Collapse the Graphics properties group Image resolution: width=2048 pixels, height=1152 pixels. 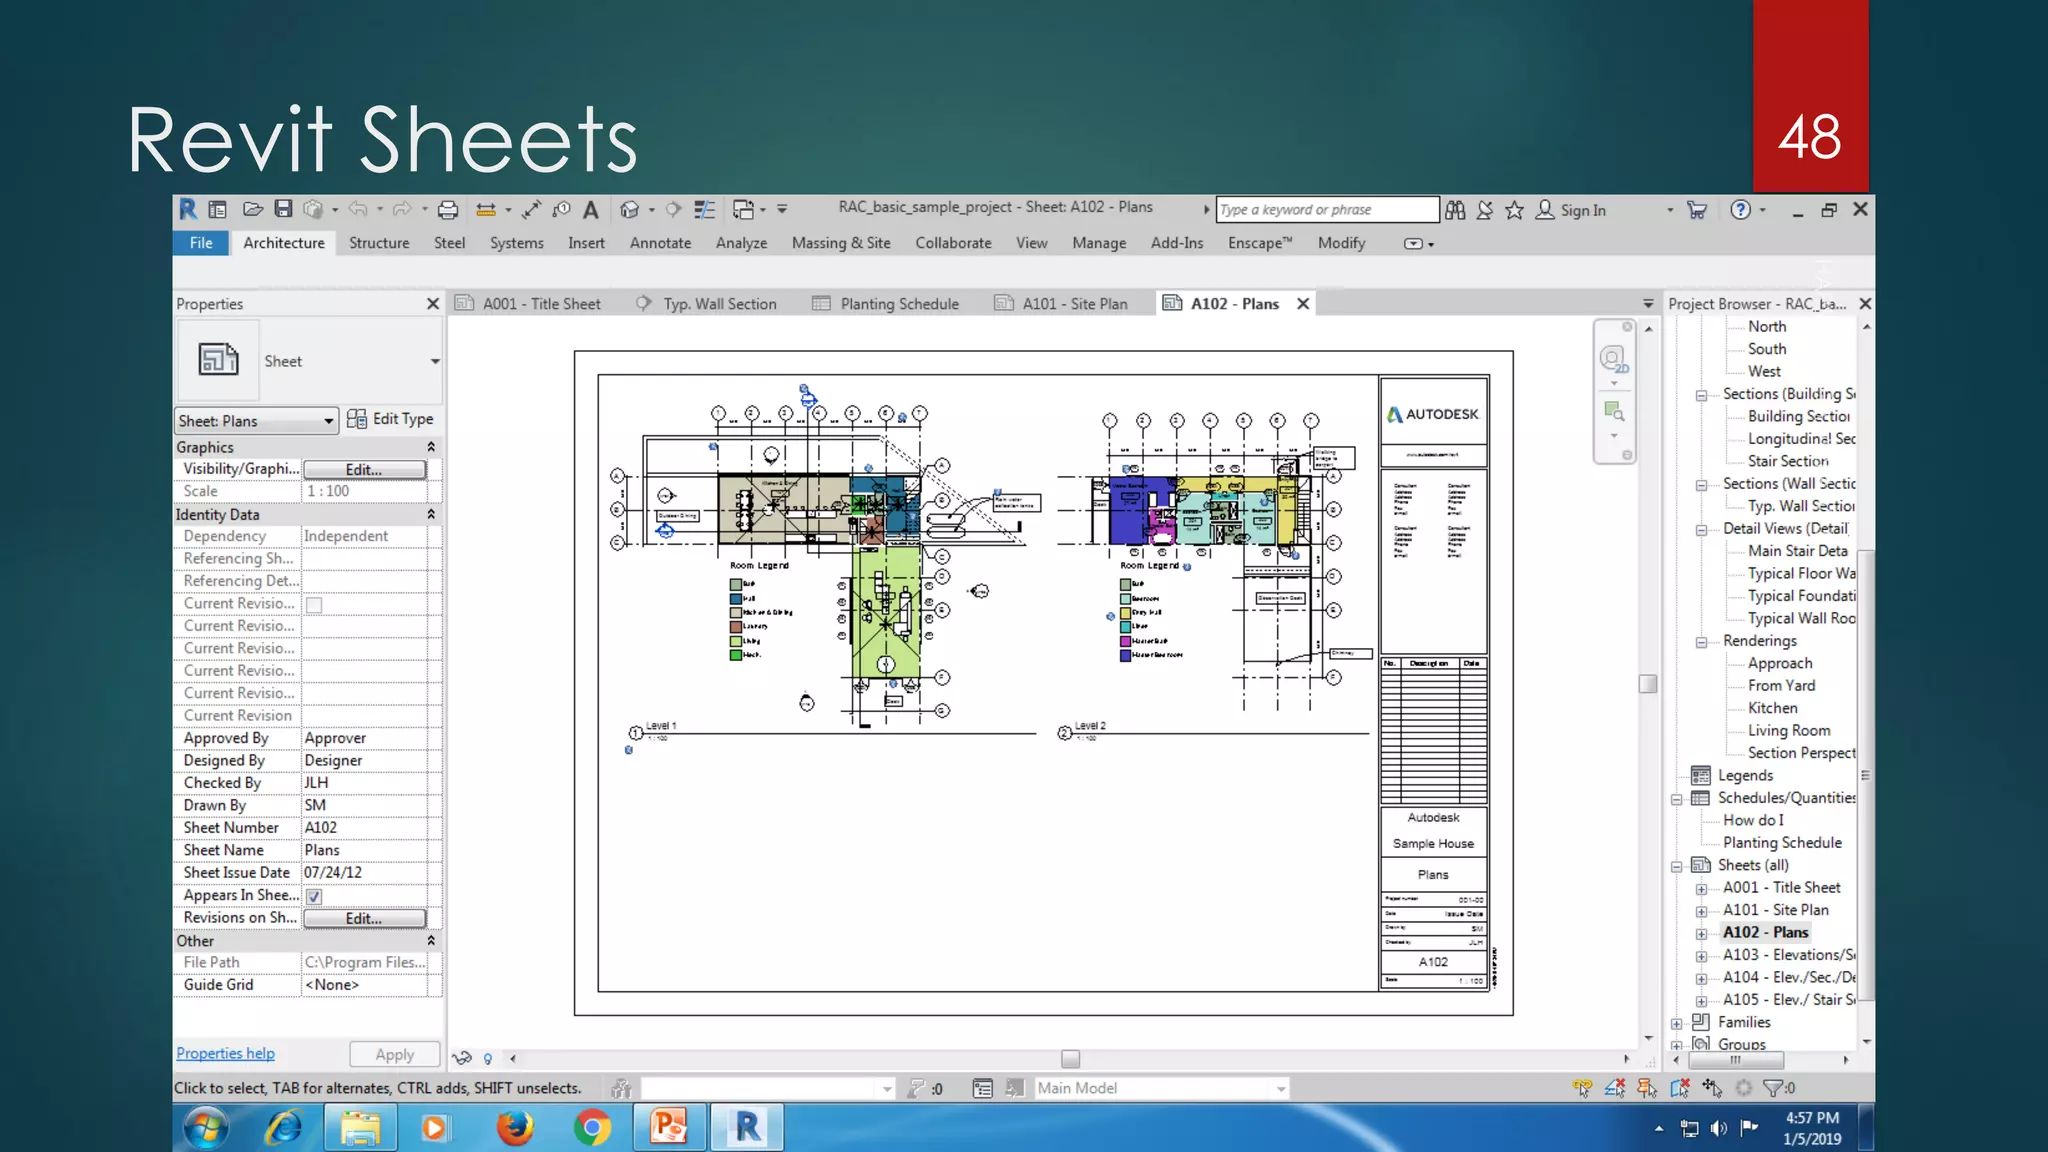point(431,447)
